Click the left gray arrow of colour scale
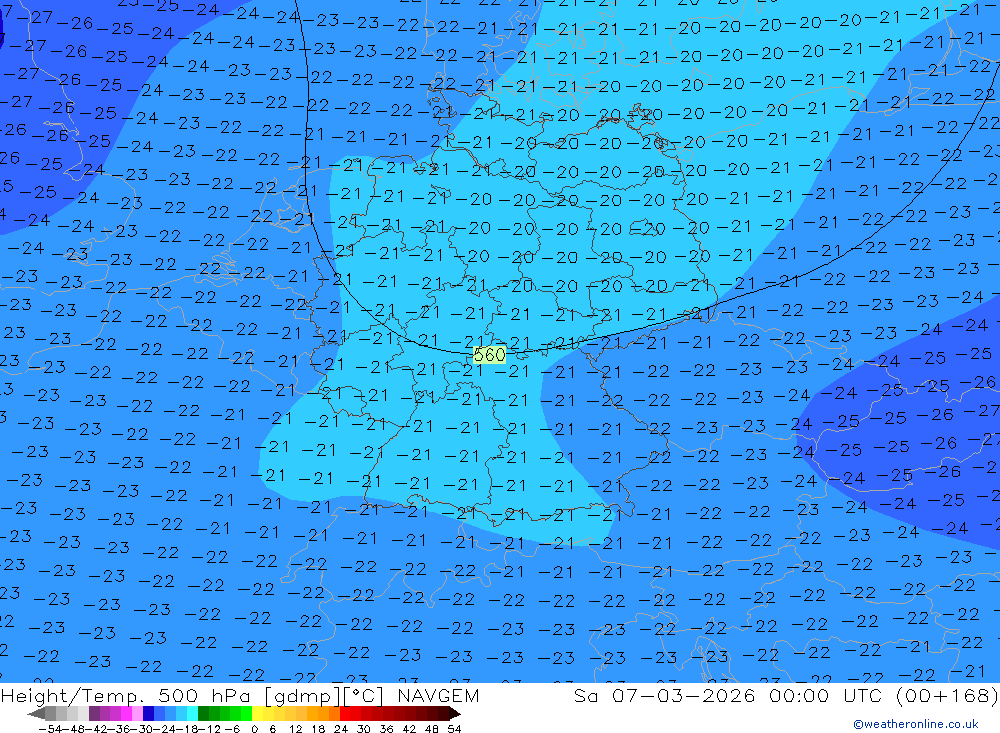The image size is (1000, 733). pyautogui.click(x=36, y=713)
